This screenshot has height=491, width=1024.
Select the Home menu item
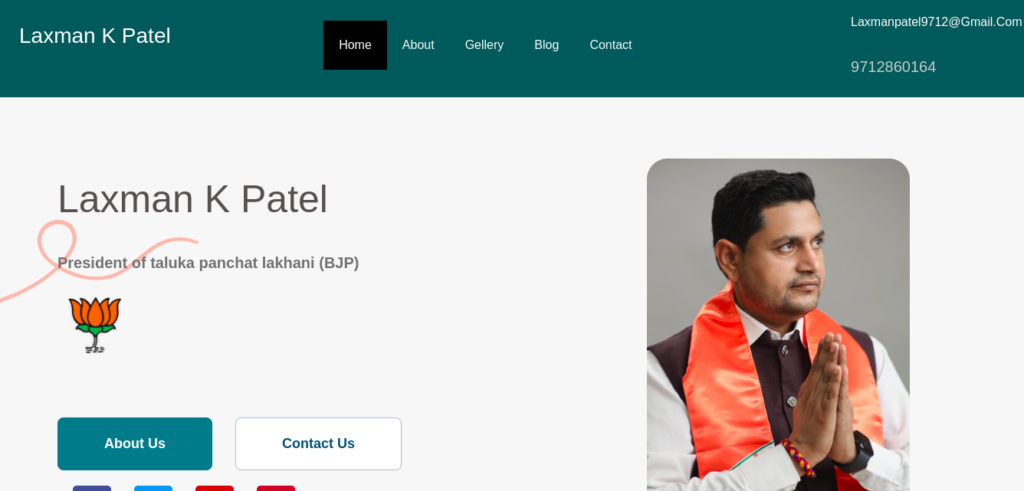point(355,45)
